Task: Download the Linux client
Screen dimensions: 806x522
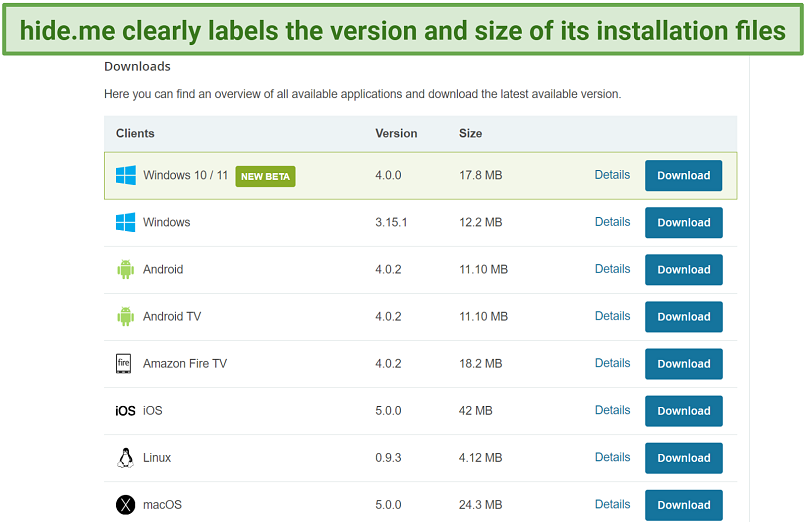Action: click(x=683, y=458)
